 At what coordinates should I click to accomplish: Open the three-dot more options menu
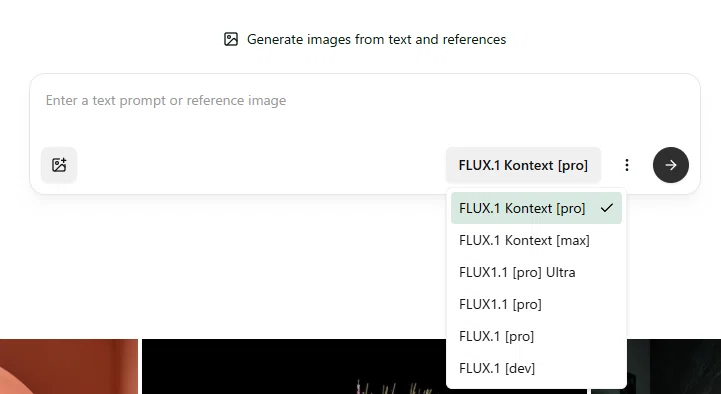(627, 165)
